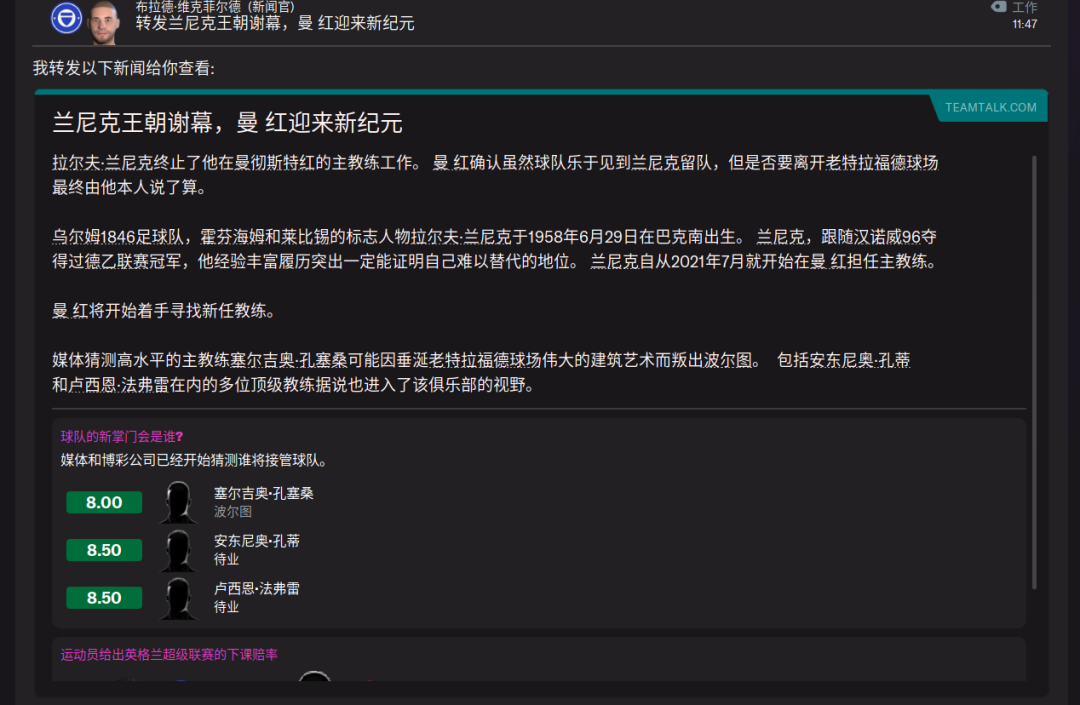The image size is (1080, 705).
Task: Click the 8.00 odds badge
Action: [x=104, y=503]
